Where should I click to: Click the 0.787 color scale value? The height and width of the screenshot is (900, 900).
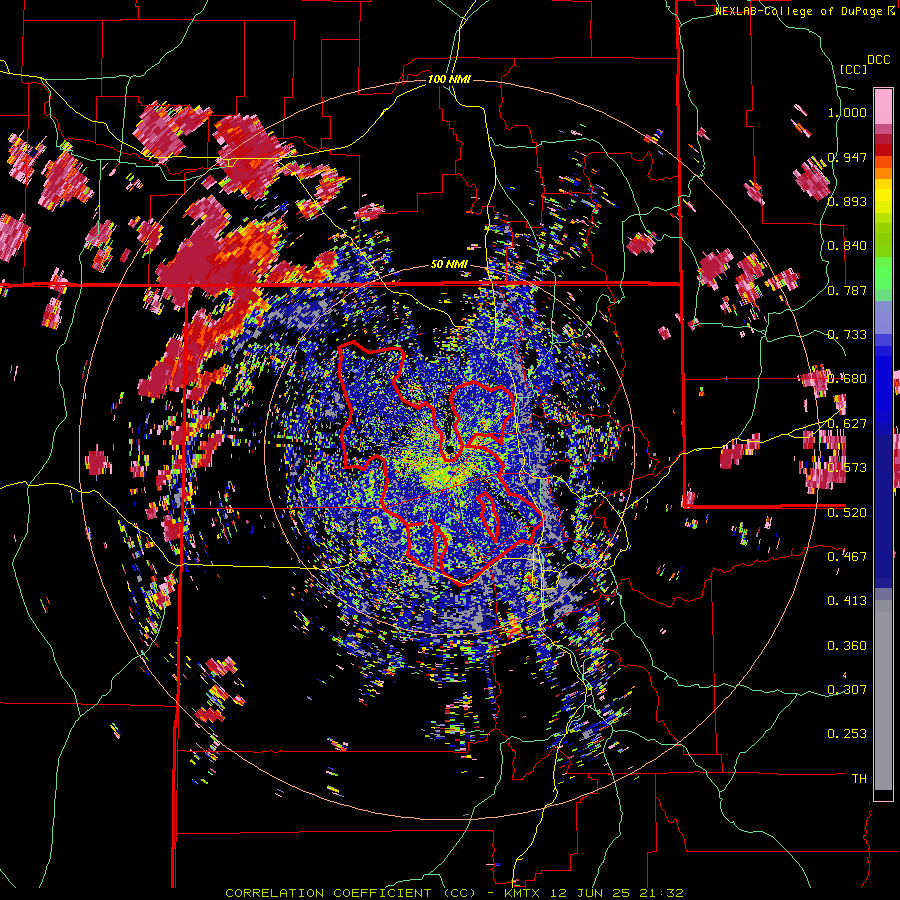click(847, 290)
